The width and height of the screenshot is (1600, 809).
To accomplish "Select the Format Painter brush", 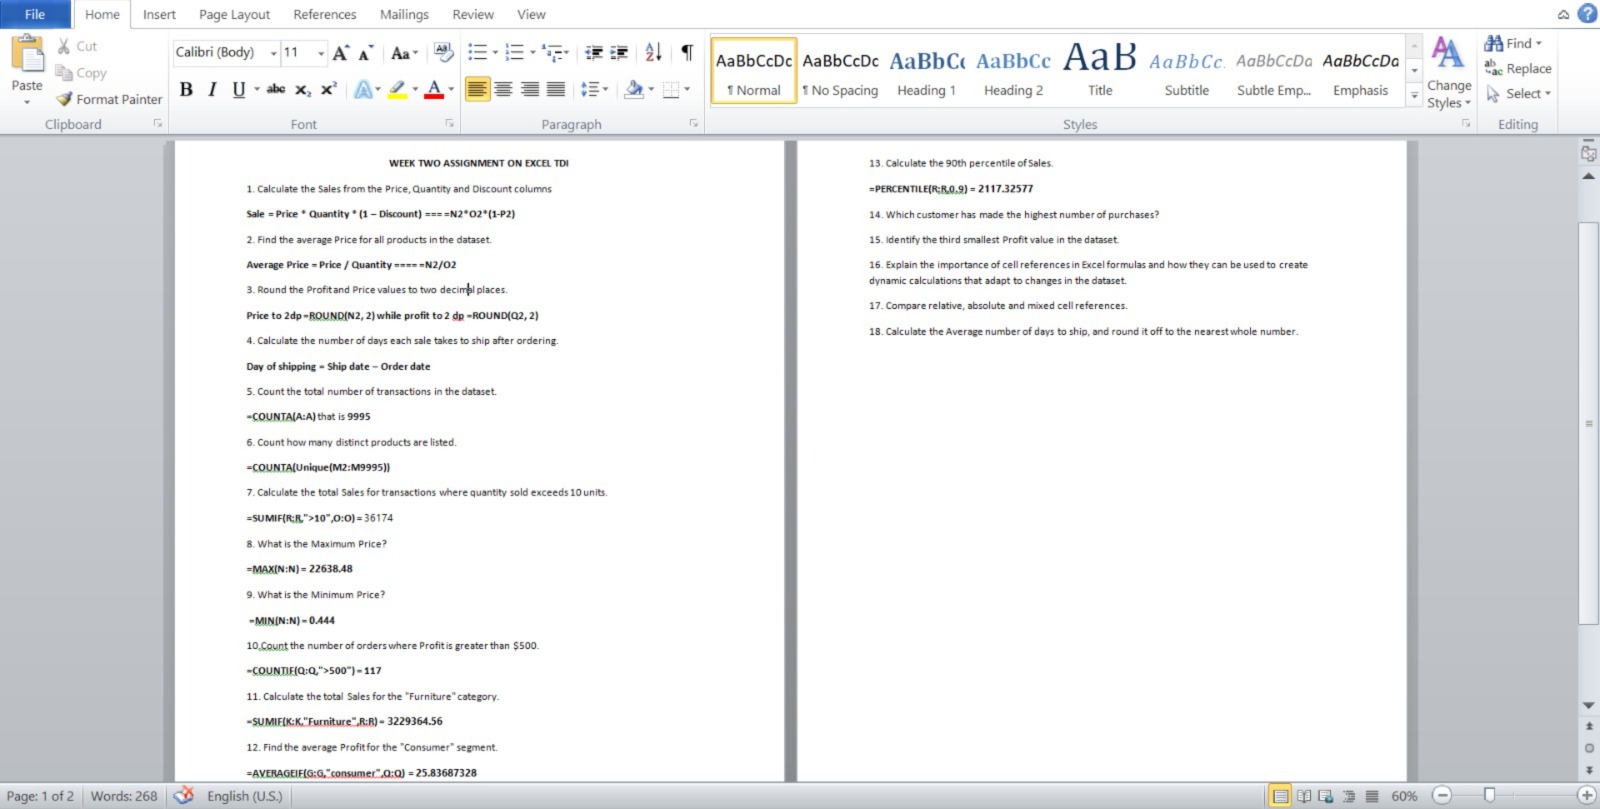I will 64,99.
